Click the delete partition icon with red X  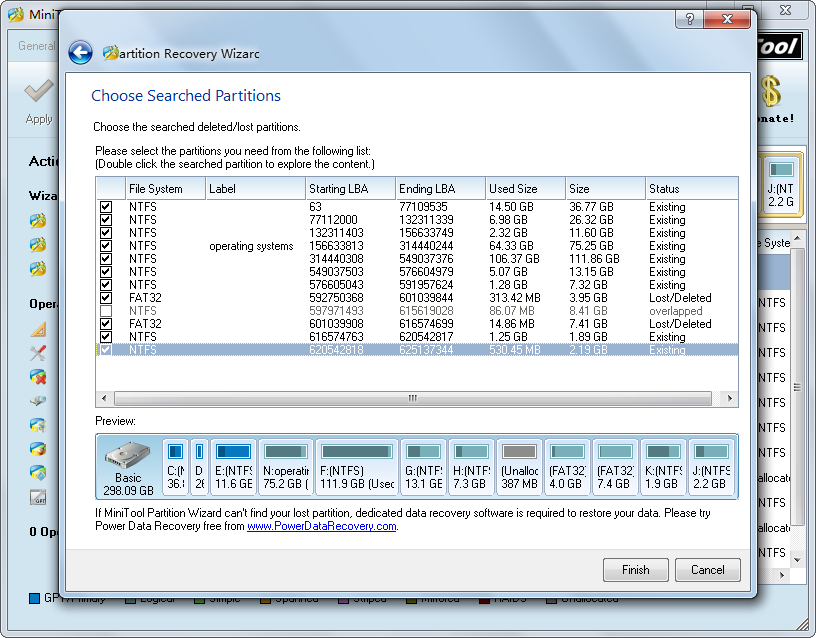(38, 377)
